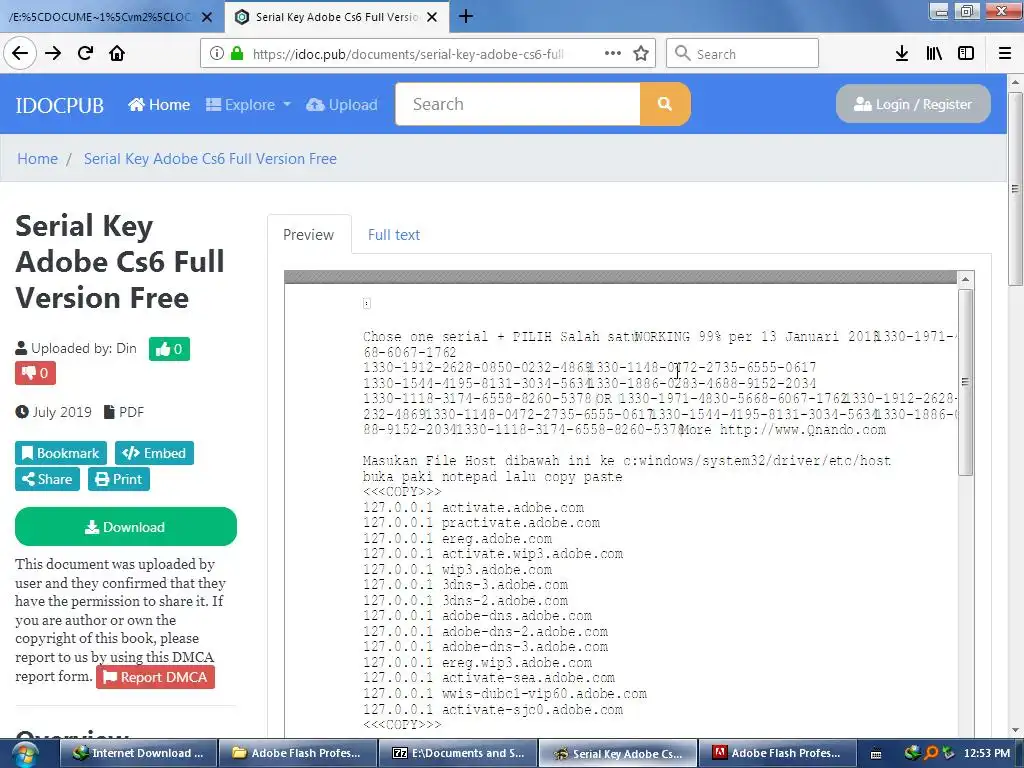
Task: Go to Home in the site navbar
Action: [159, 104]
